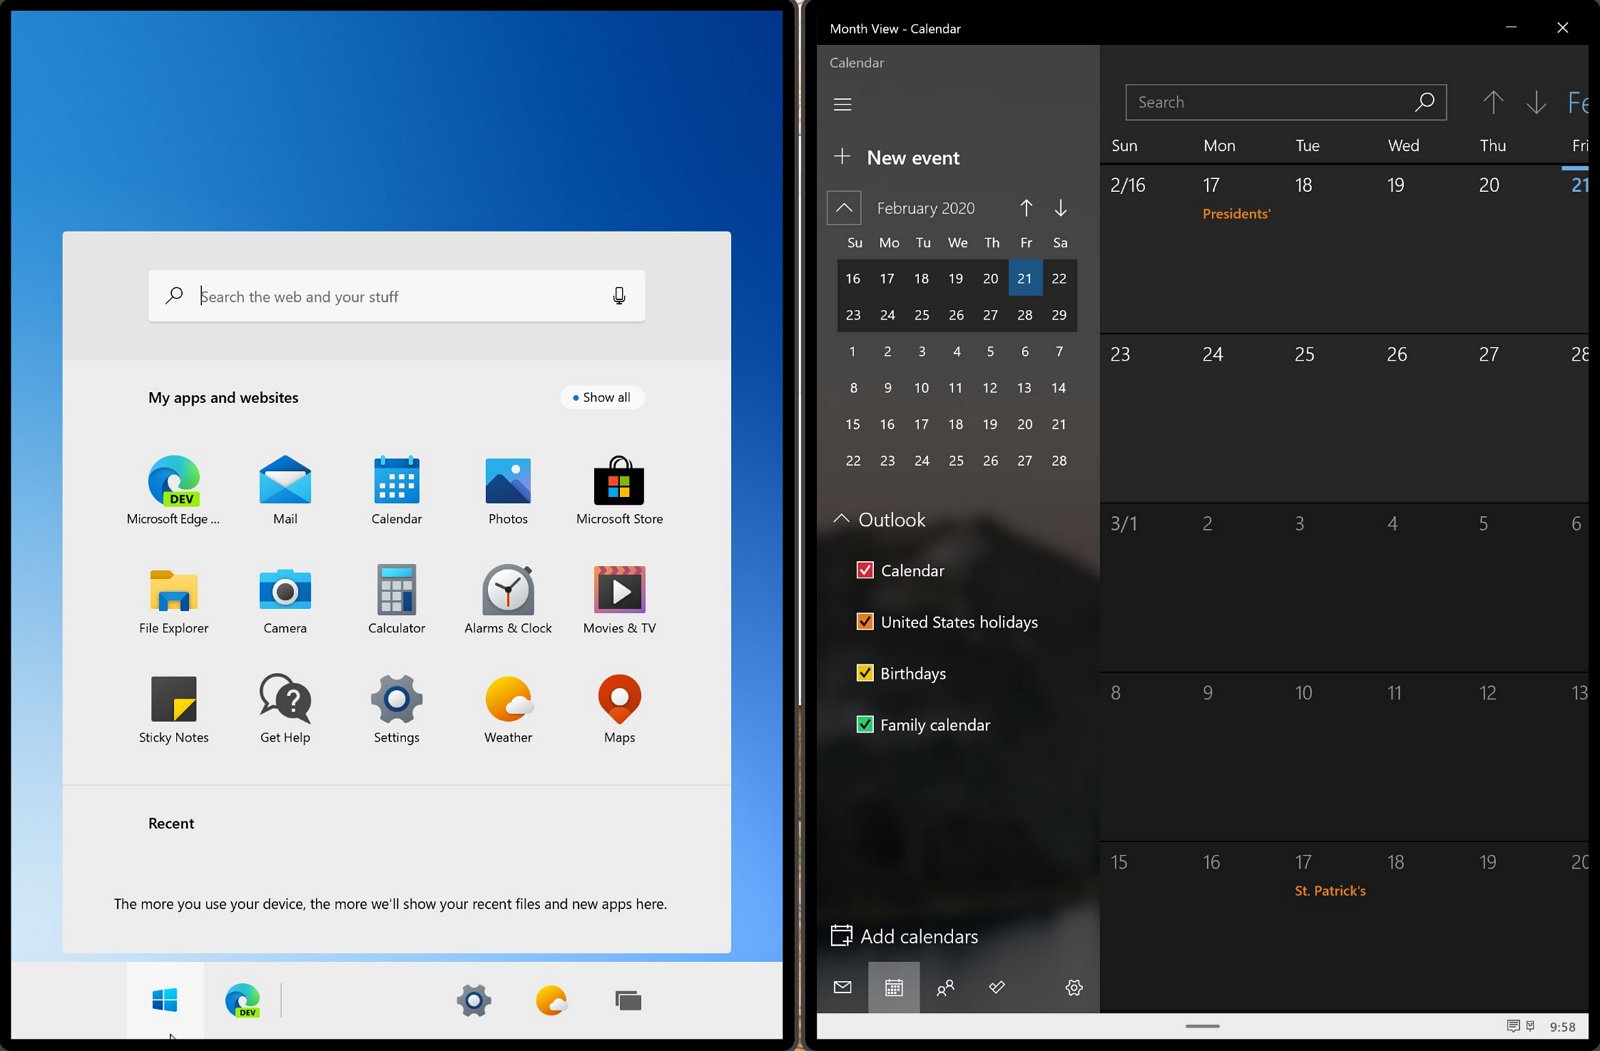The width and height of the screenshot is (1600, 1051).
Task: Open Settings gear in the taskbar
Action: coord(474,1000)
